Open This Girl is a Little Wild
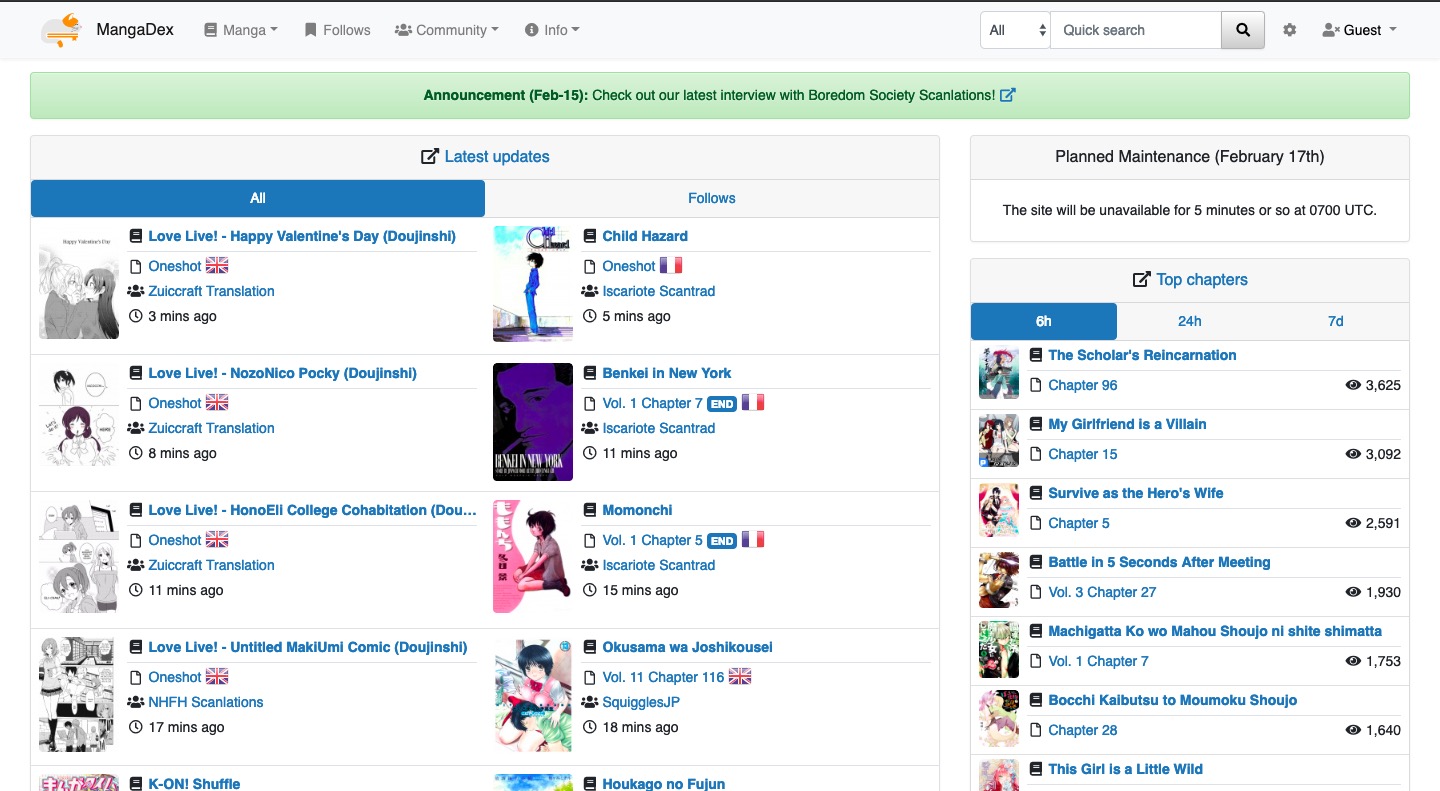This screenshot has width=1440, height=791. pos(1125,769)
